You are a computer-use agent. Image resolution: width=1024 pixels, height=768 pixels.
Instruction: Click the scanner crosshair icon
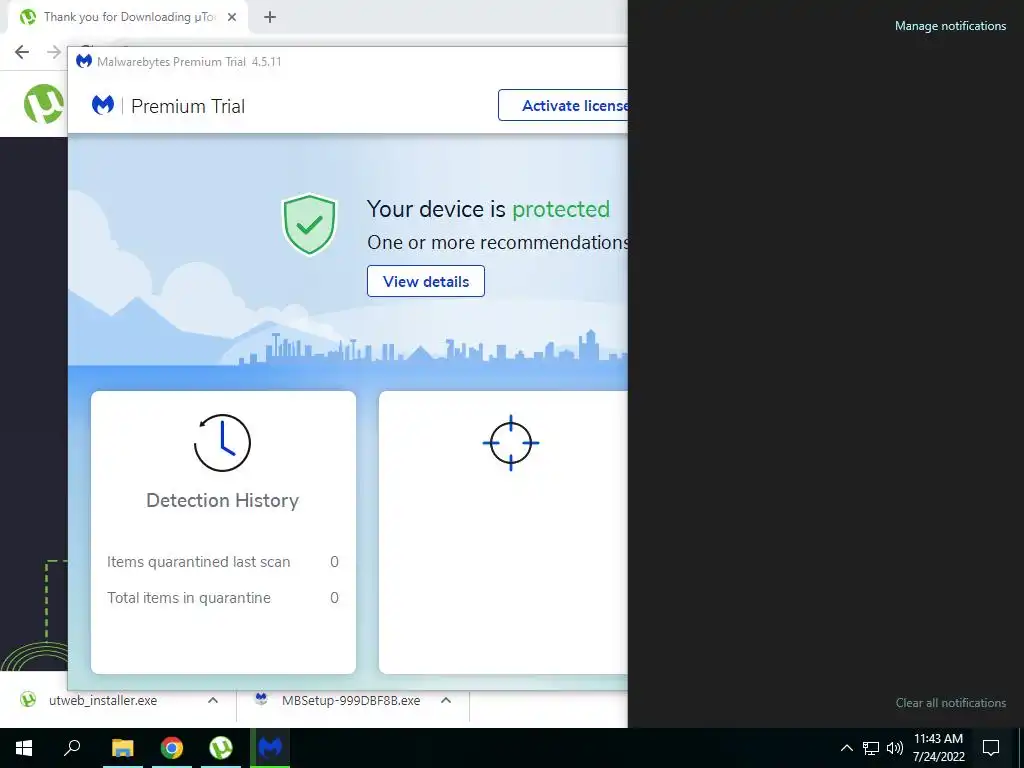pyautogui.click(x=511, y=443)
